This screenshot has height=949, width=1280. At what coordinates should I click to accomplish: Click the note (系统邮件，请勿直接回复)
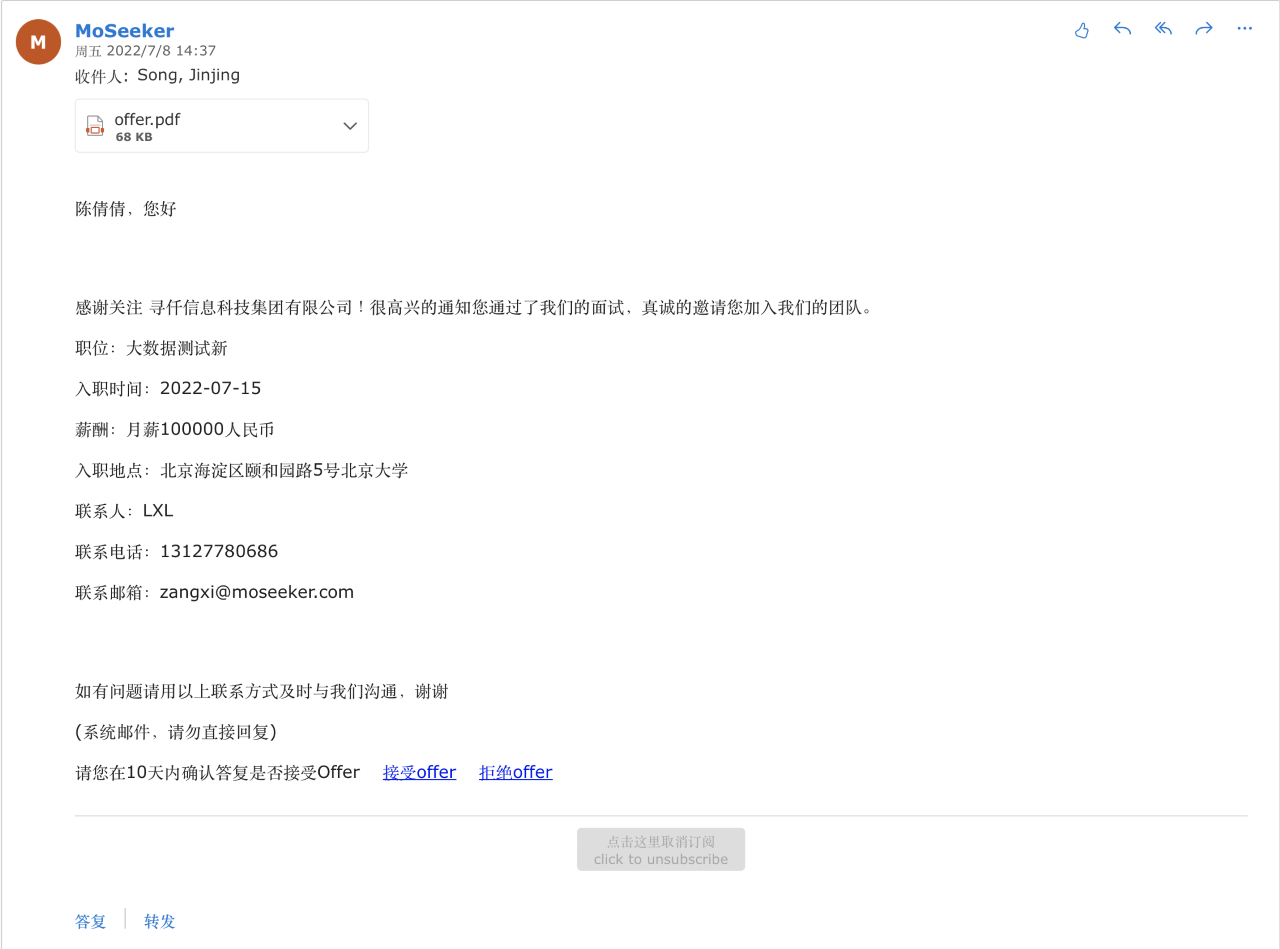point(176,732)
